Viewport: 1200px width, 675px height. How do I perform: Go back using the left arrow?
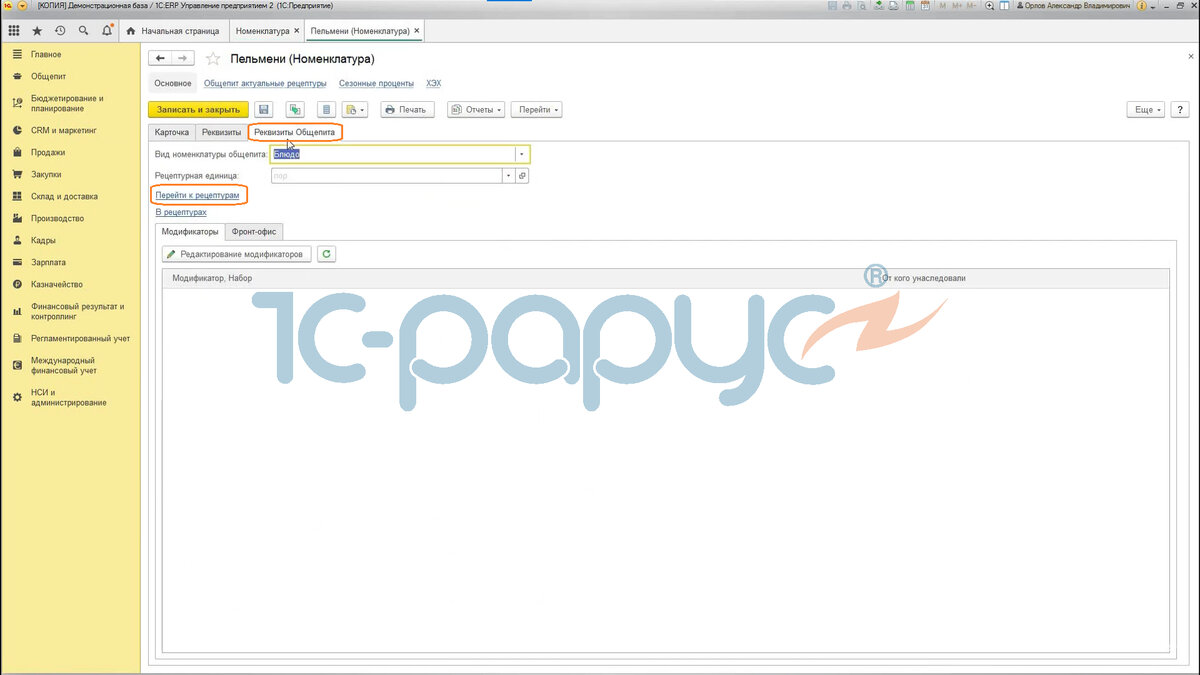tap(160, 59)
